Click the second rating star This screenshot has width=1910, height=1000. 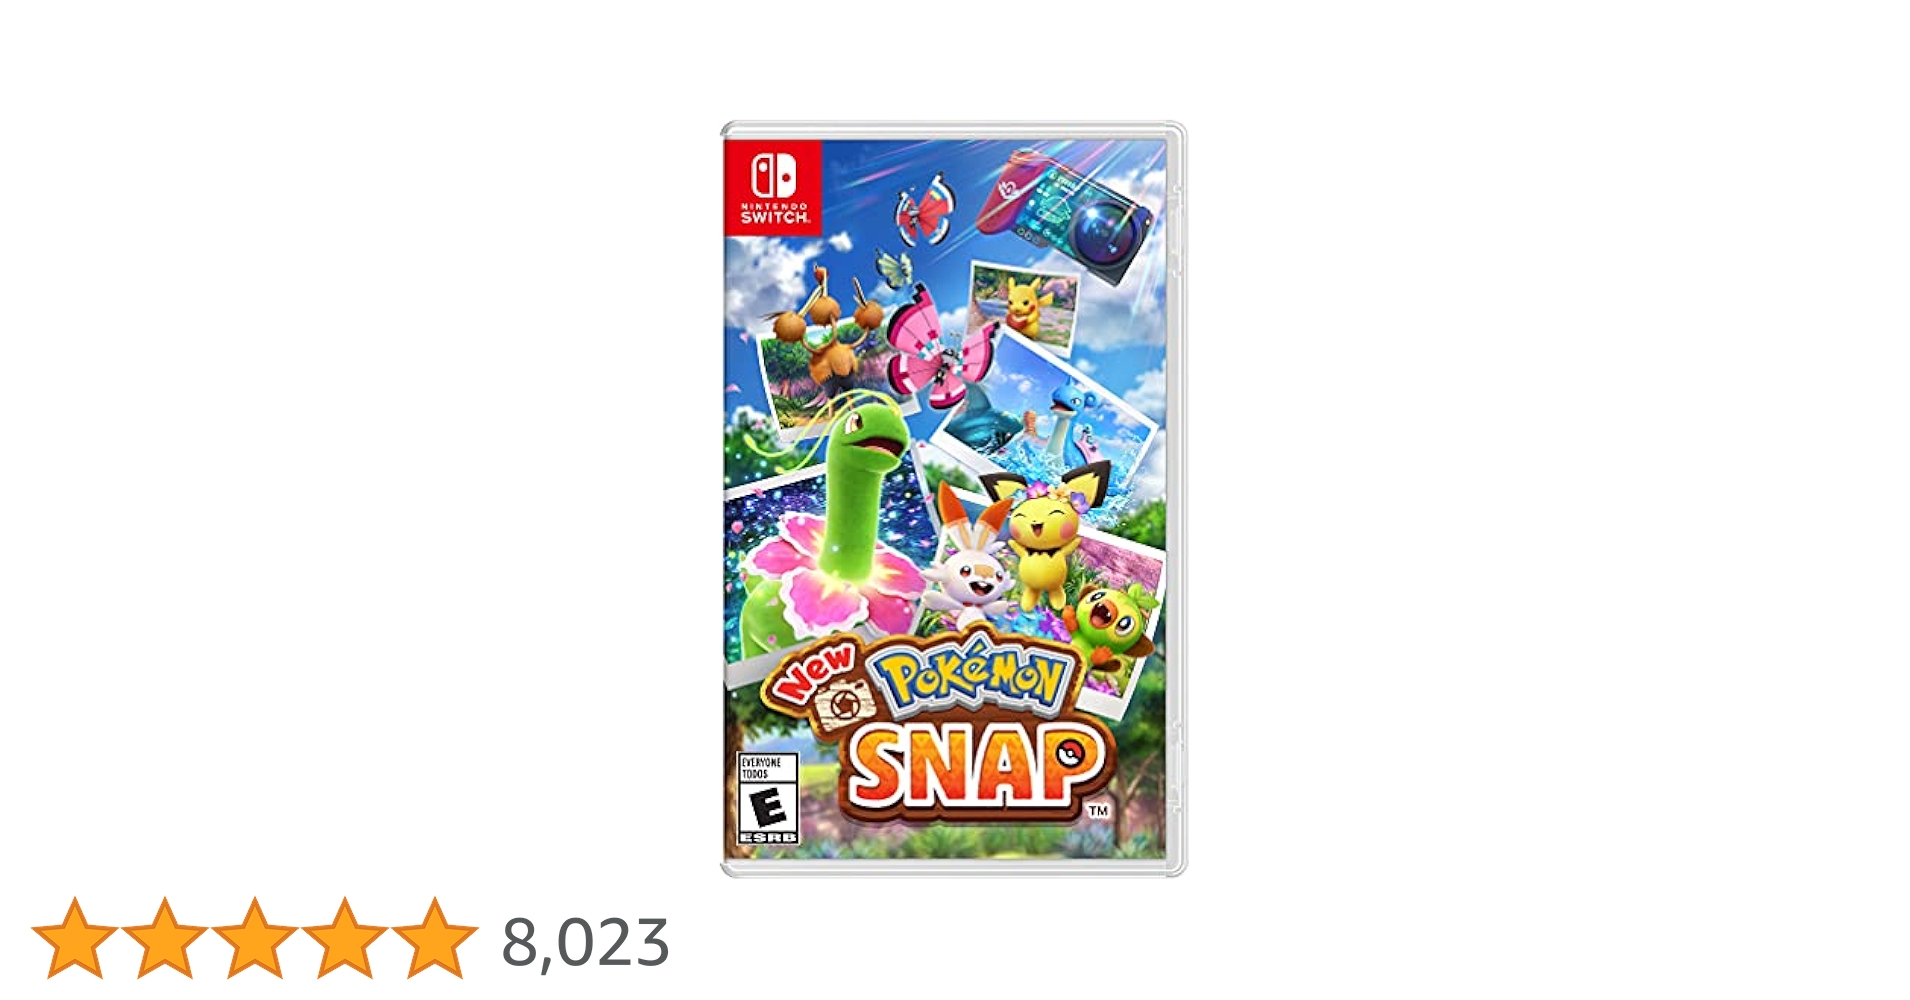[x=165, y=938]
